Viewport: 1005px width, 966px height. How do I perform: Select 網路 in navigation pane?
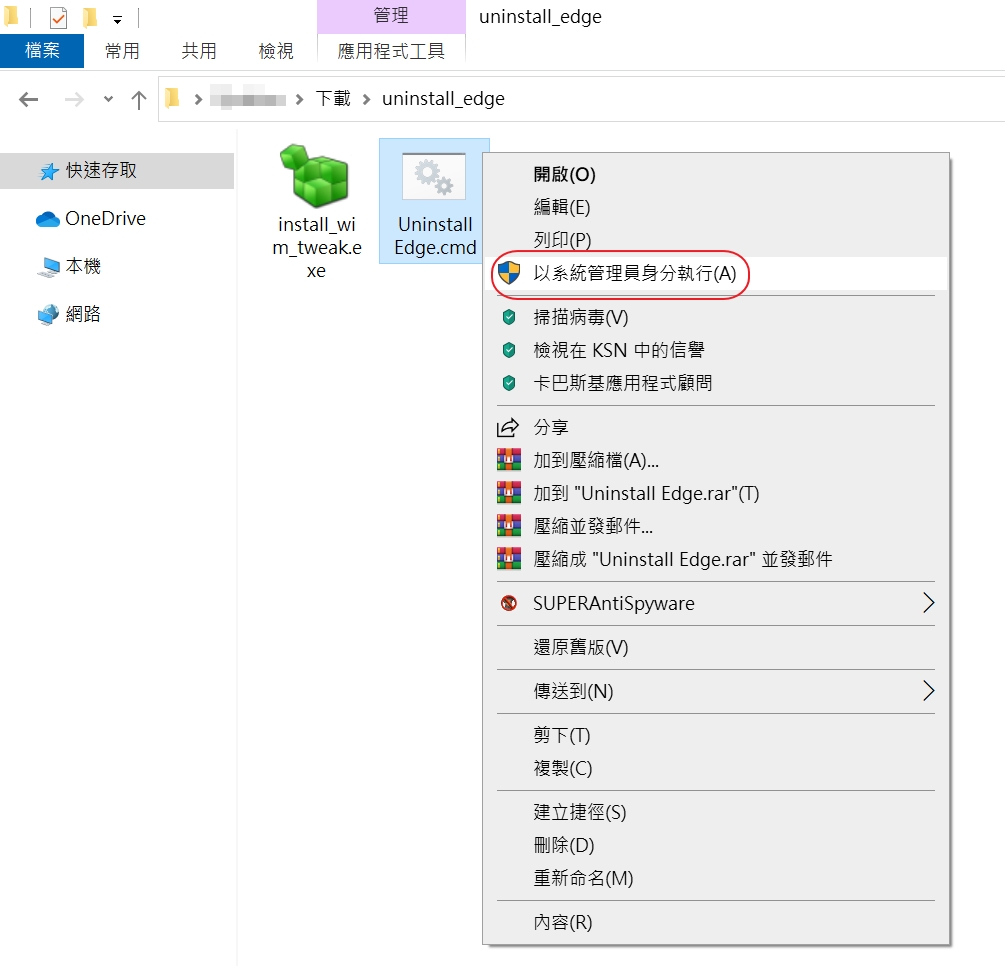point(83,314)
